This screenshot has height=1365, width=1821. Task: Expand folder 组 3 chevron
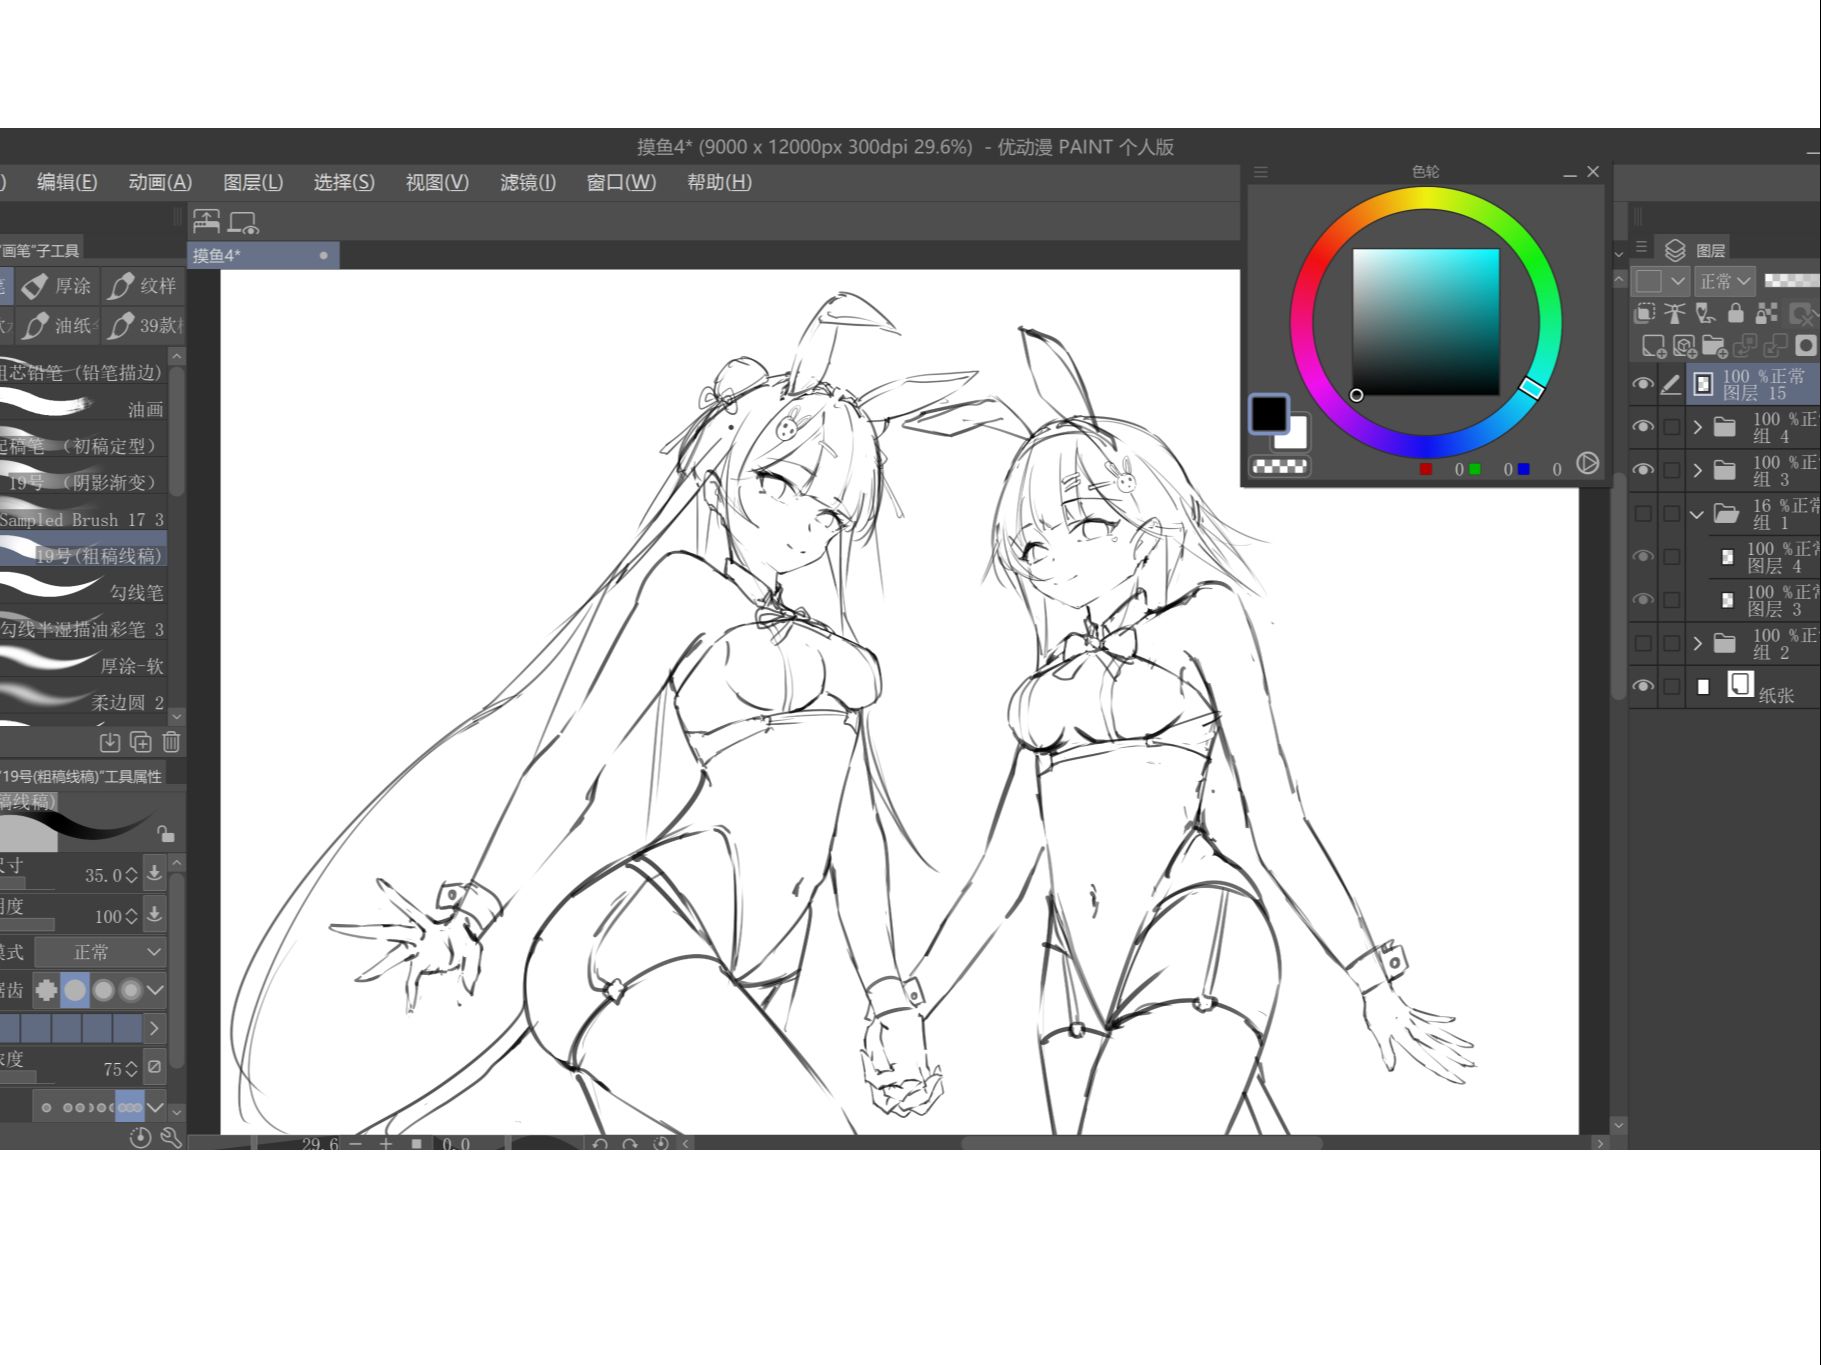[1697, 470]
